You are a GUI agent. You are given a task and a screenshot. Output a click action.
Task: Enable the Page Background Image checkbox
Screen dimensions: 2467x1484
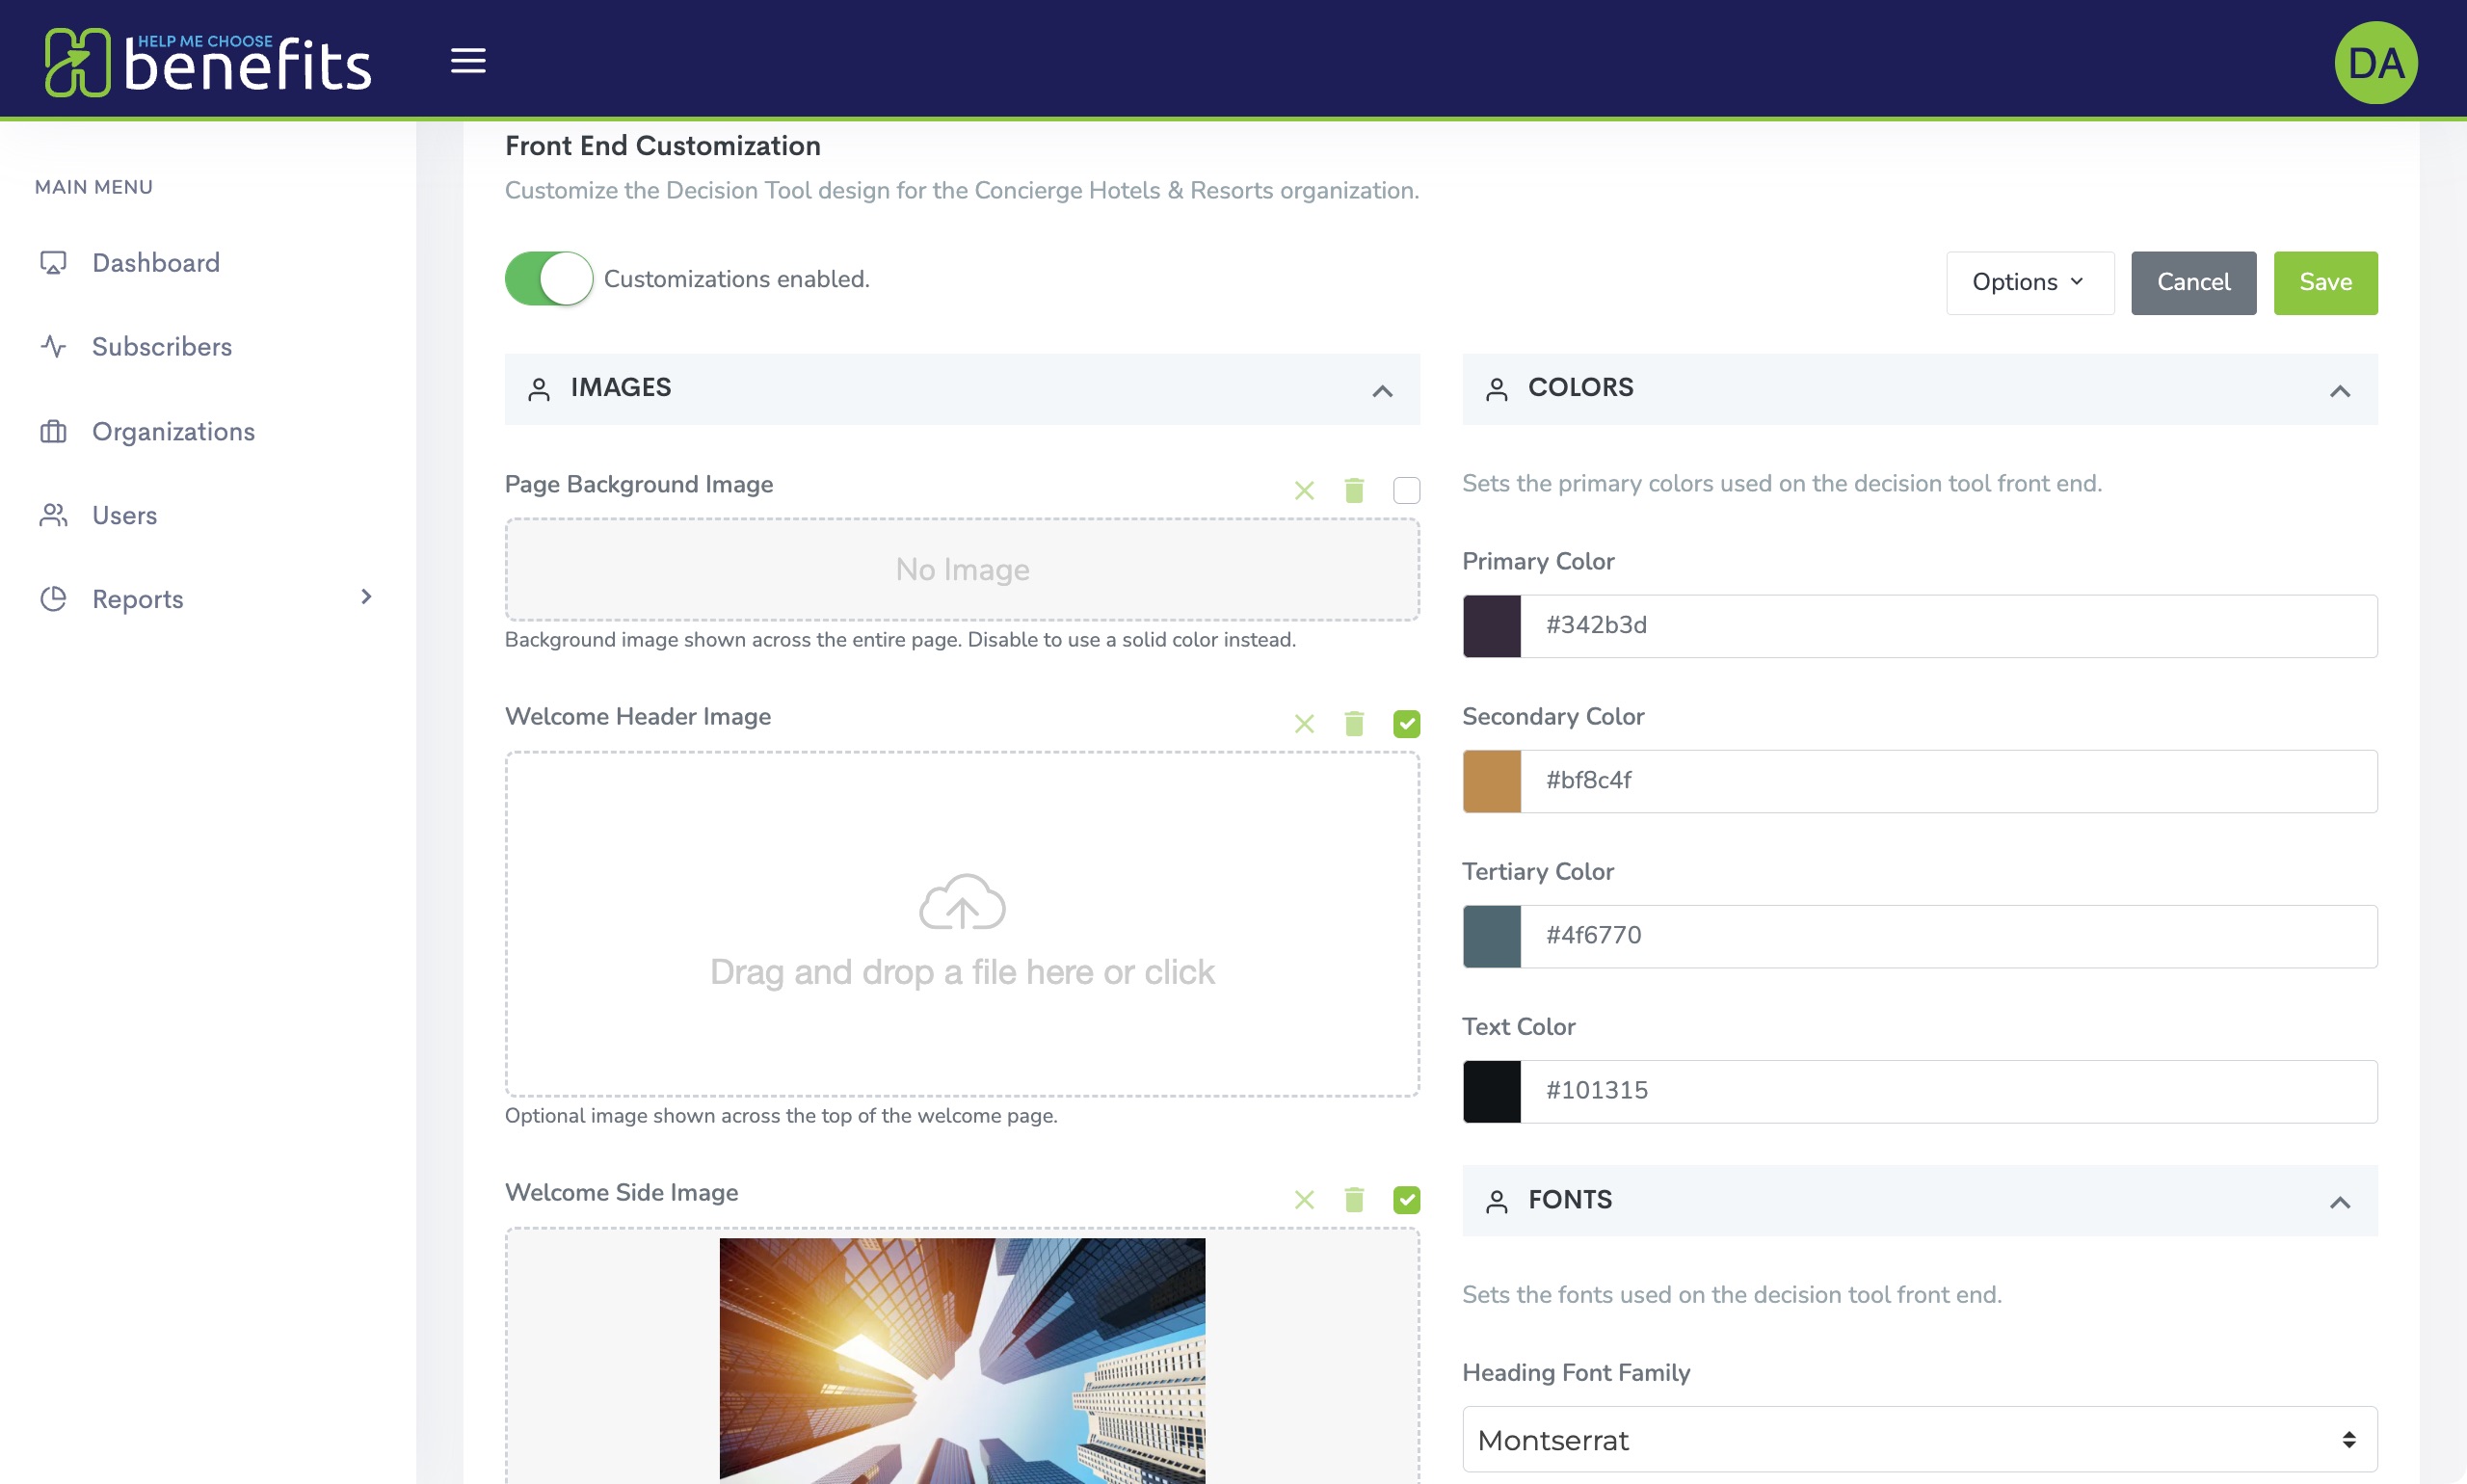coord(1406,490)
